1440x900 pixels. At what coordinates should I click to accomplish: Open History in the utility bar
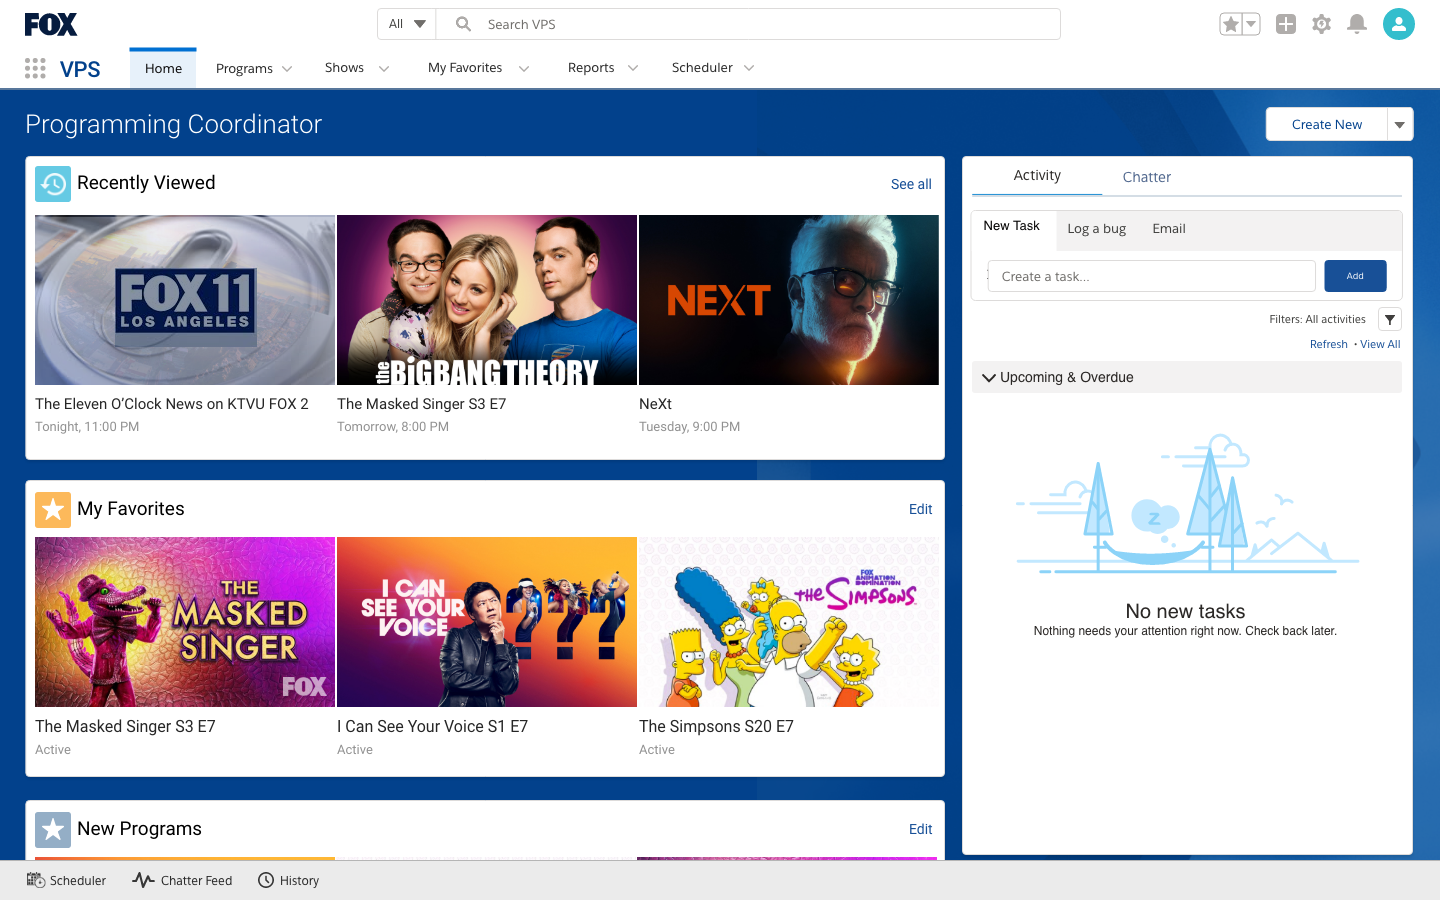289,881
